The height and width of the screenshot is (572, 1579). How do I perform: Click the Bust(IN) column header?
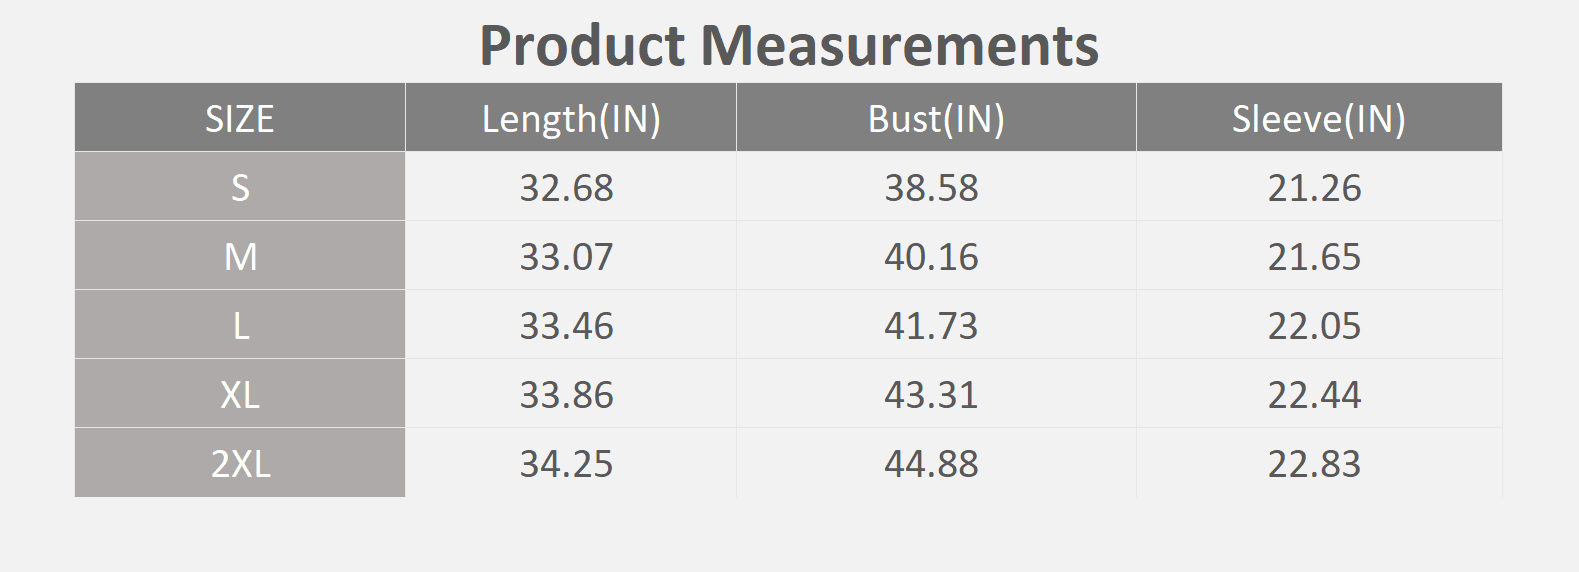[x=936, y=119]
